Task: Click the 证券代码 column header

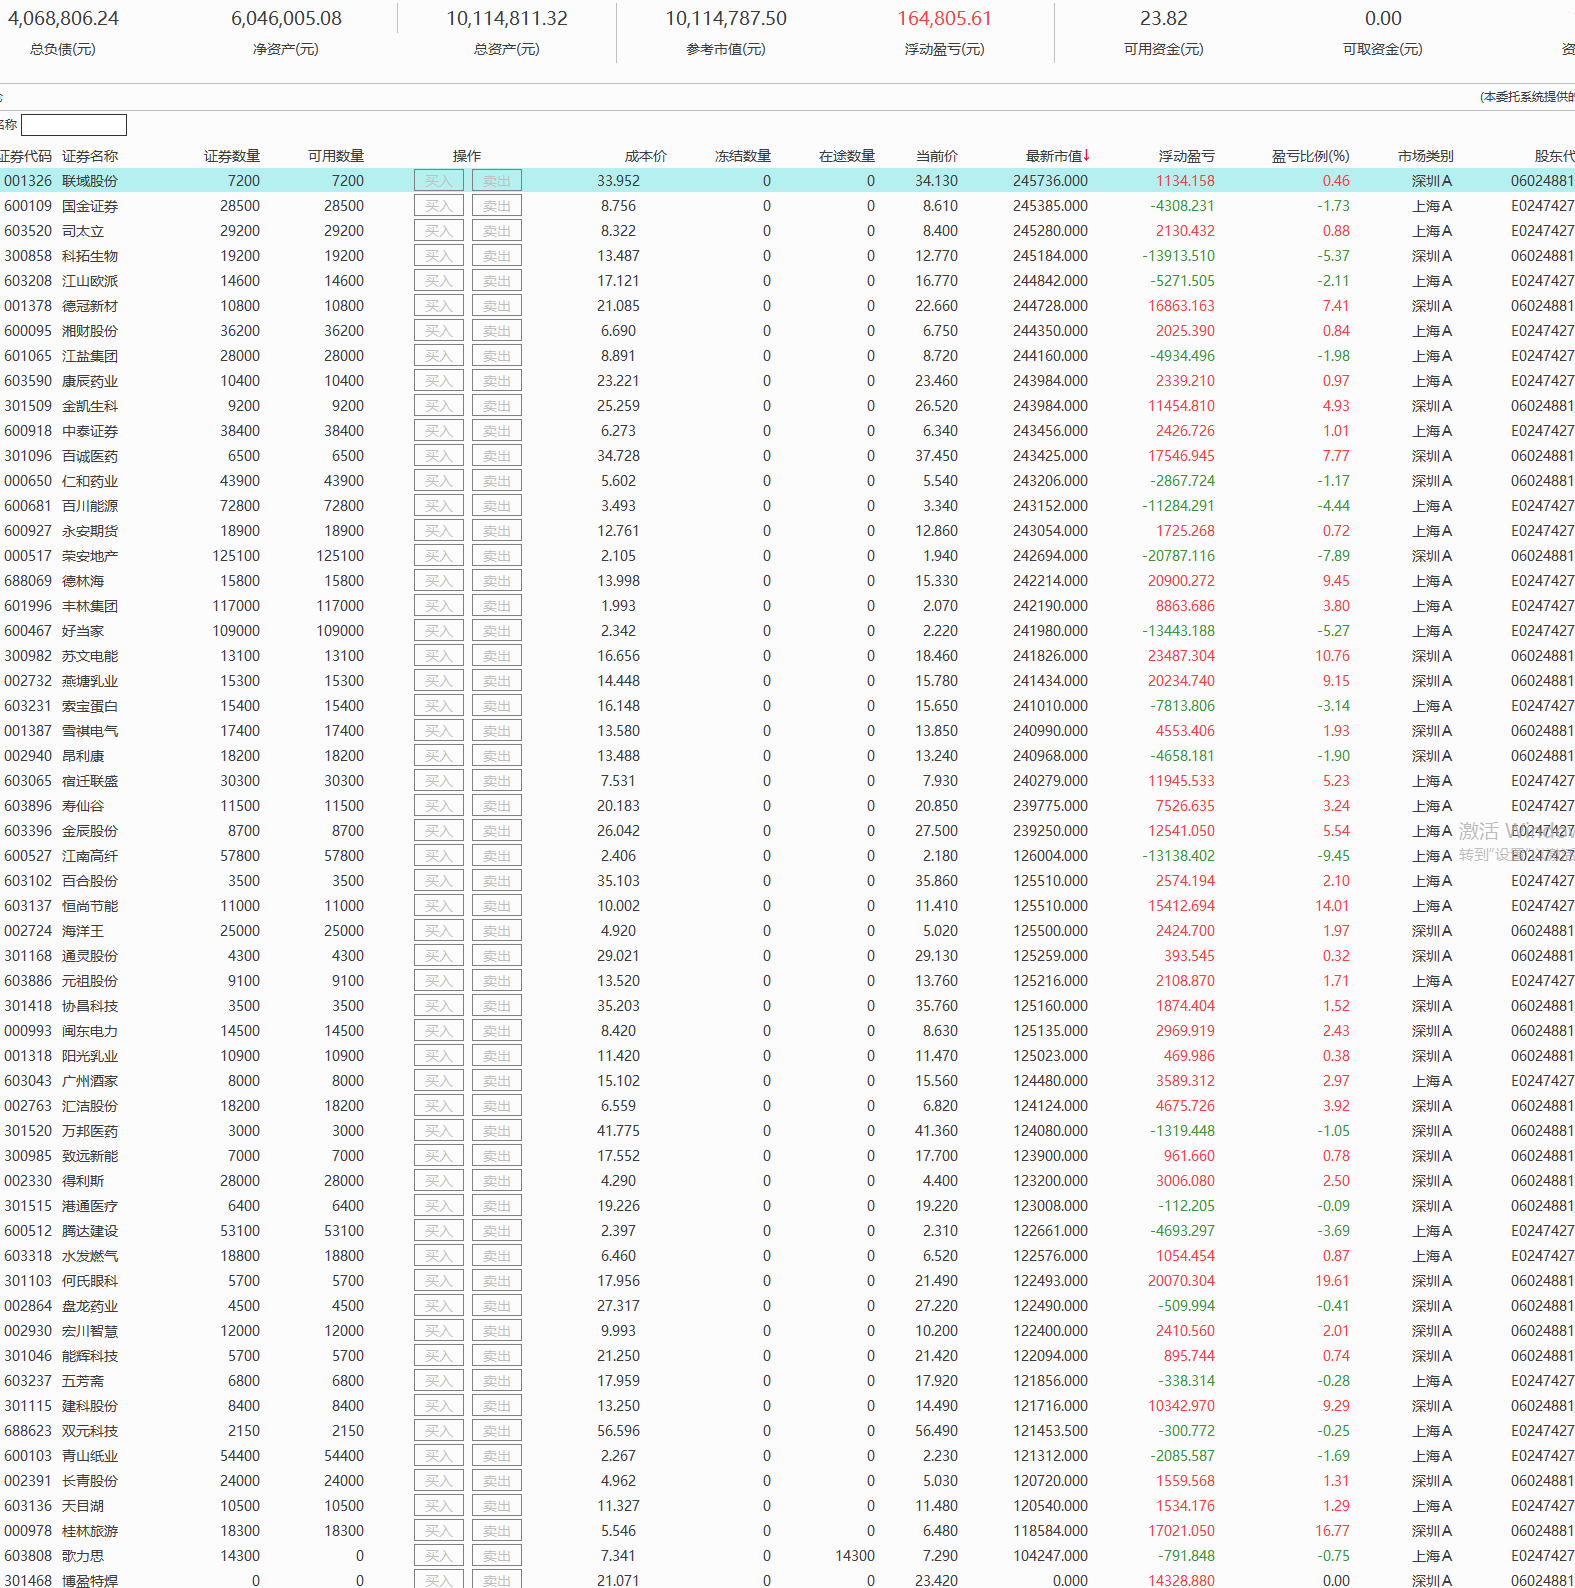Action: click(26, 156)
